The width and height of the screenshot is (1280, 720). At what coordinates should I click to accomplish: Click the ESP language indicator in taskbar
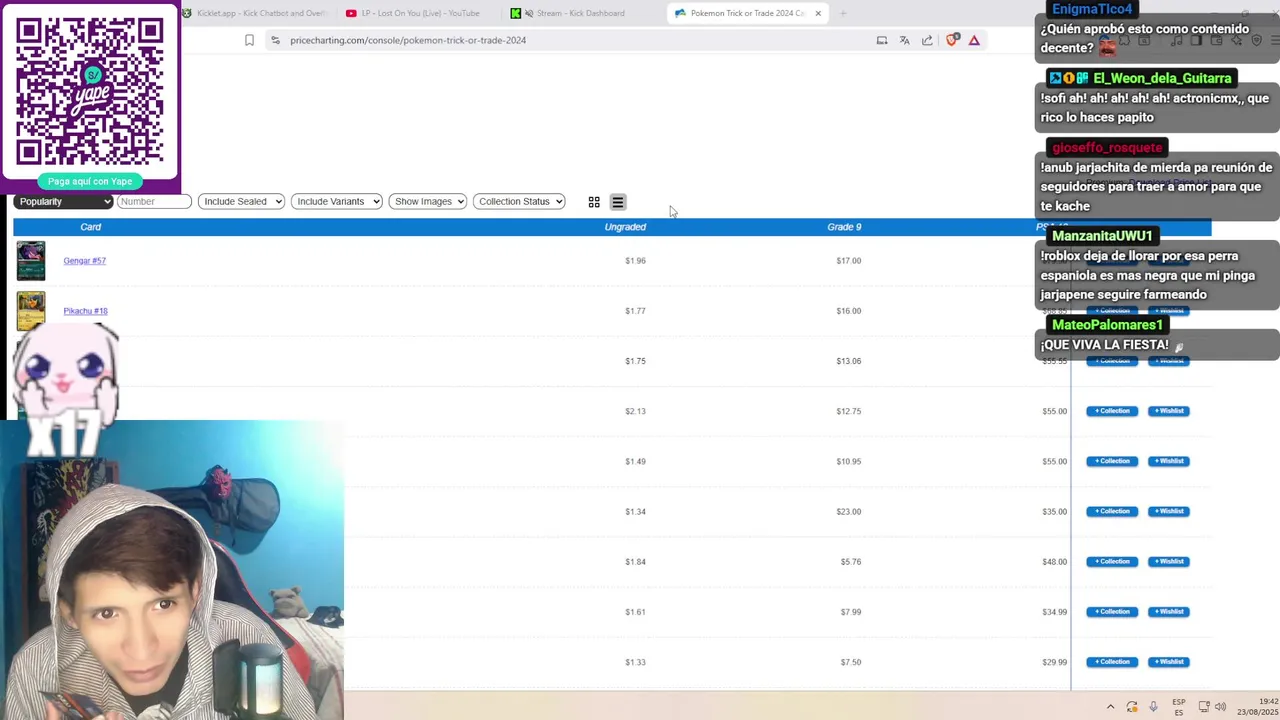coord(1179,706)
